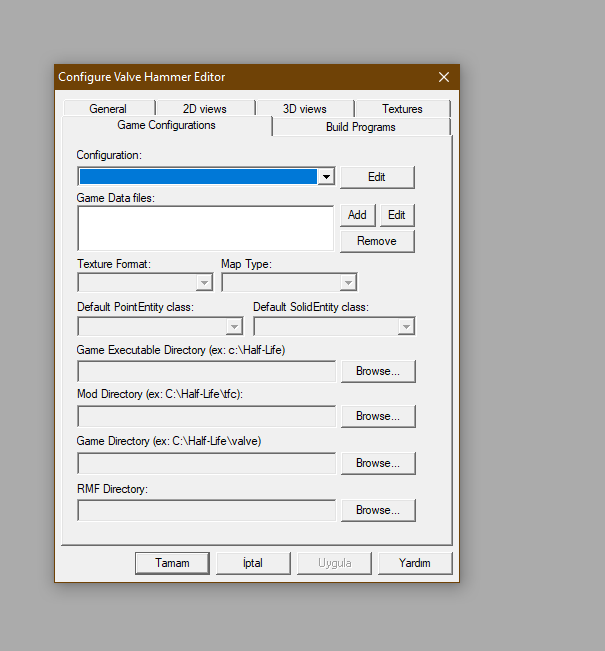This screenshot has width=605, height=651.
Task: Switch to the Textures tab
Action: (402, 108)
